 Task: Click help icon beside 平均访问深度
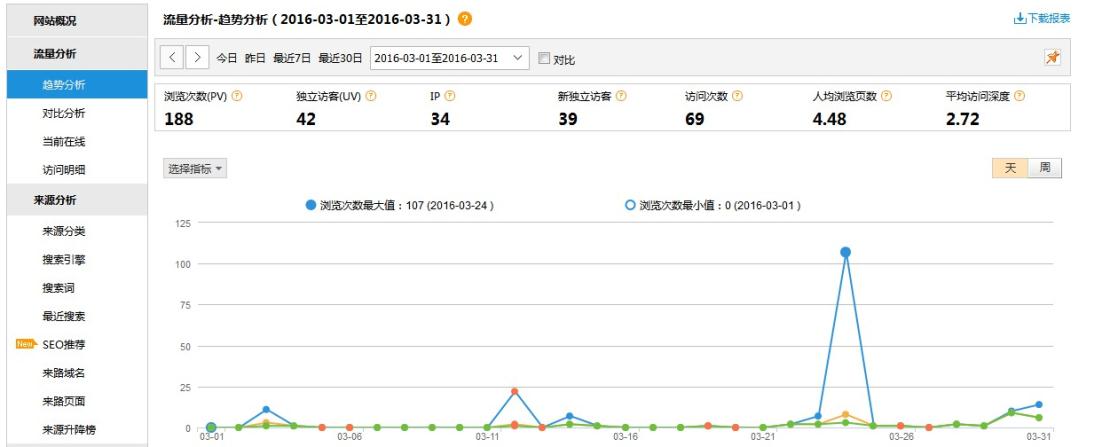pos(1019,96)
